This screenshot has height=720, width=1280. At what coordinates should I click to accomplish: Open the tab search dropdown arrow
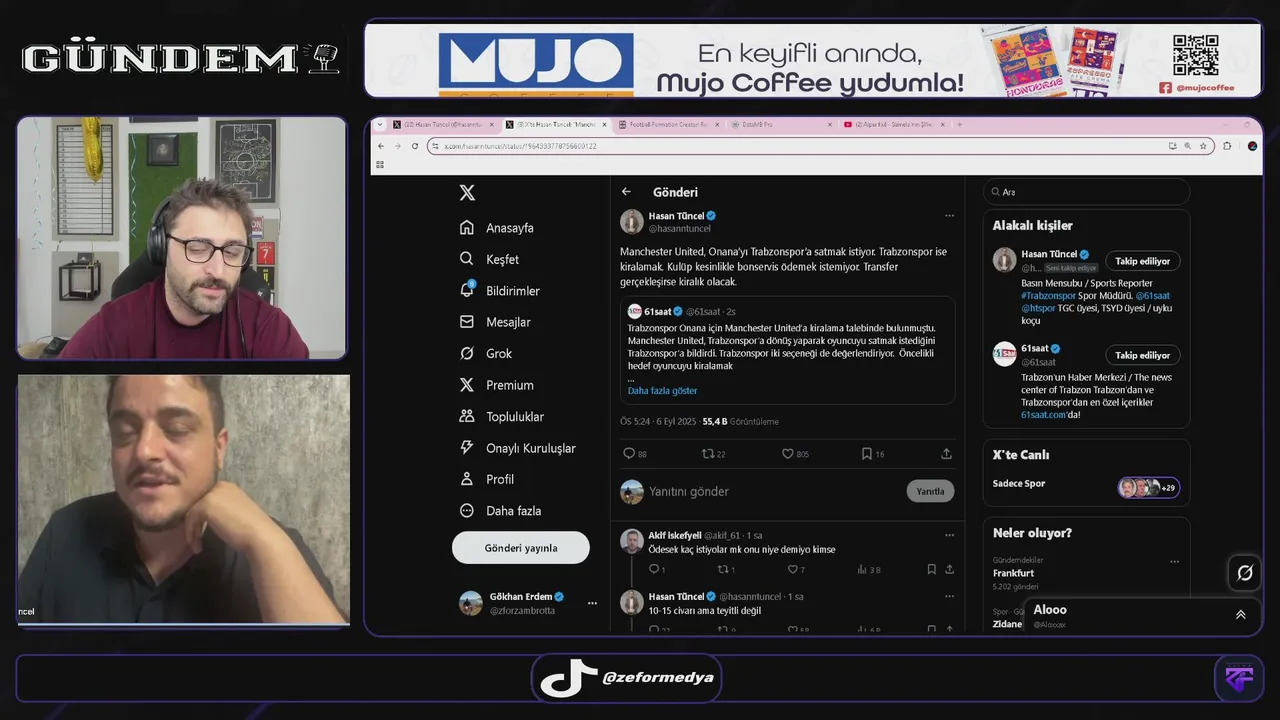[x=380, y=125]
